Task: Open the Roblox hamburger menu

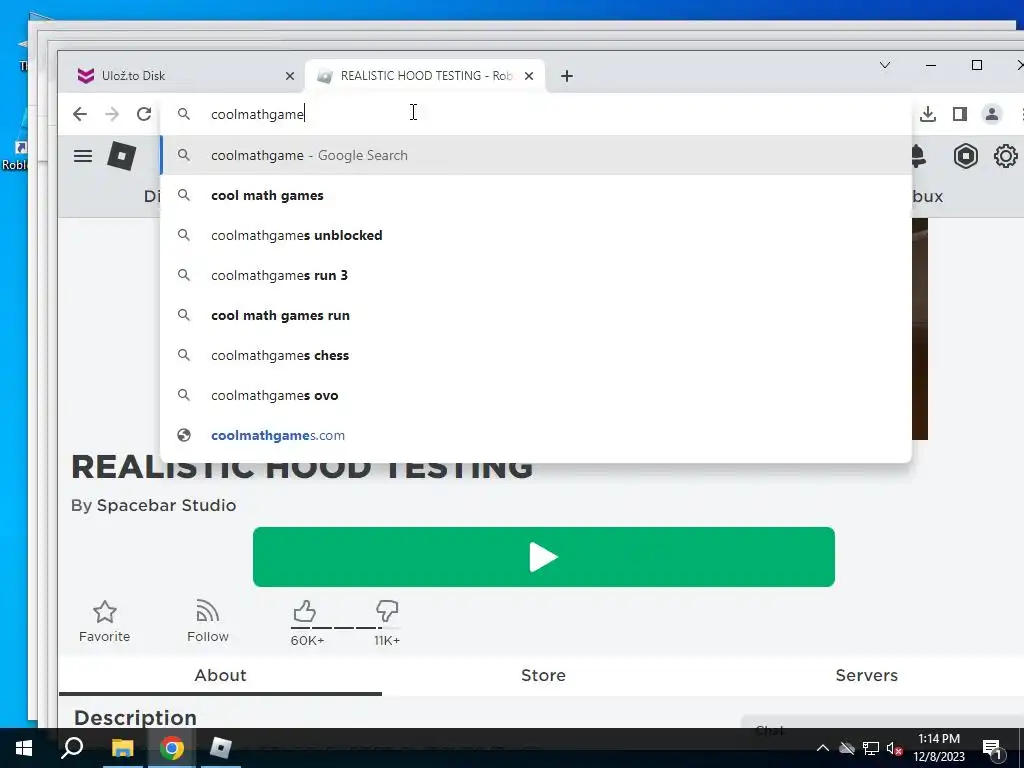Action: (83, 156)
